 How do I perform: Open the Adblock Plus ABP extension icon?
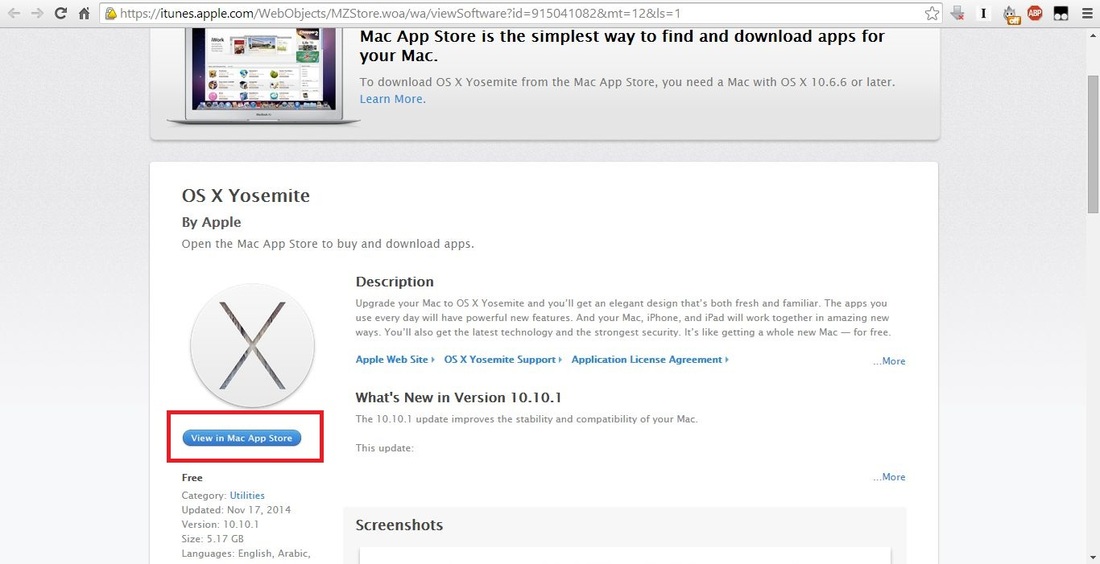(1035, 13)
